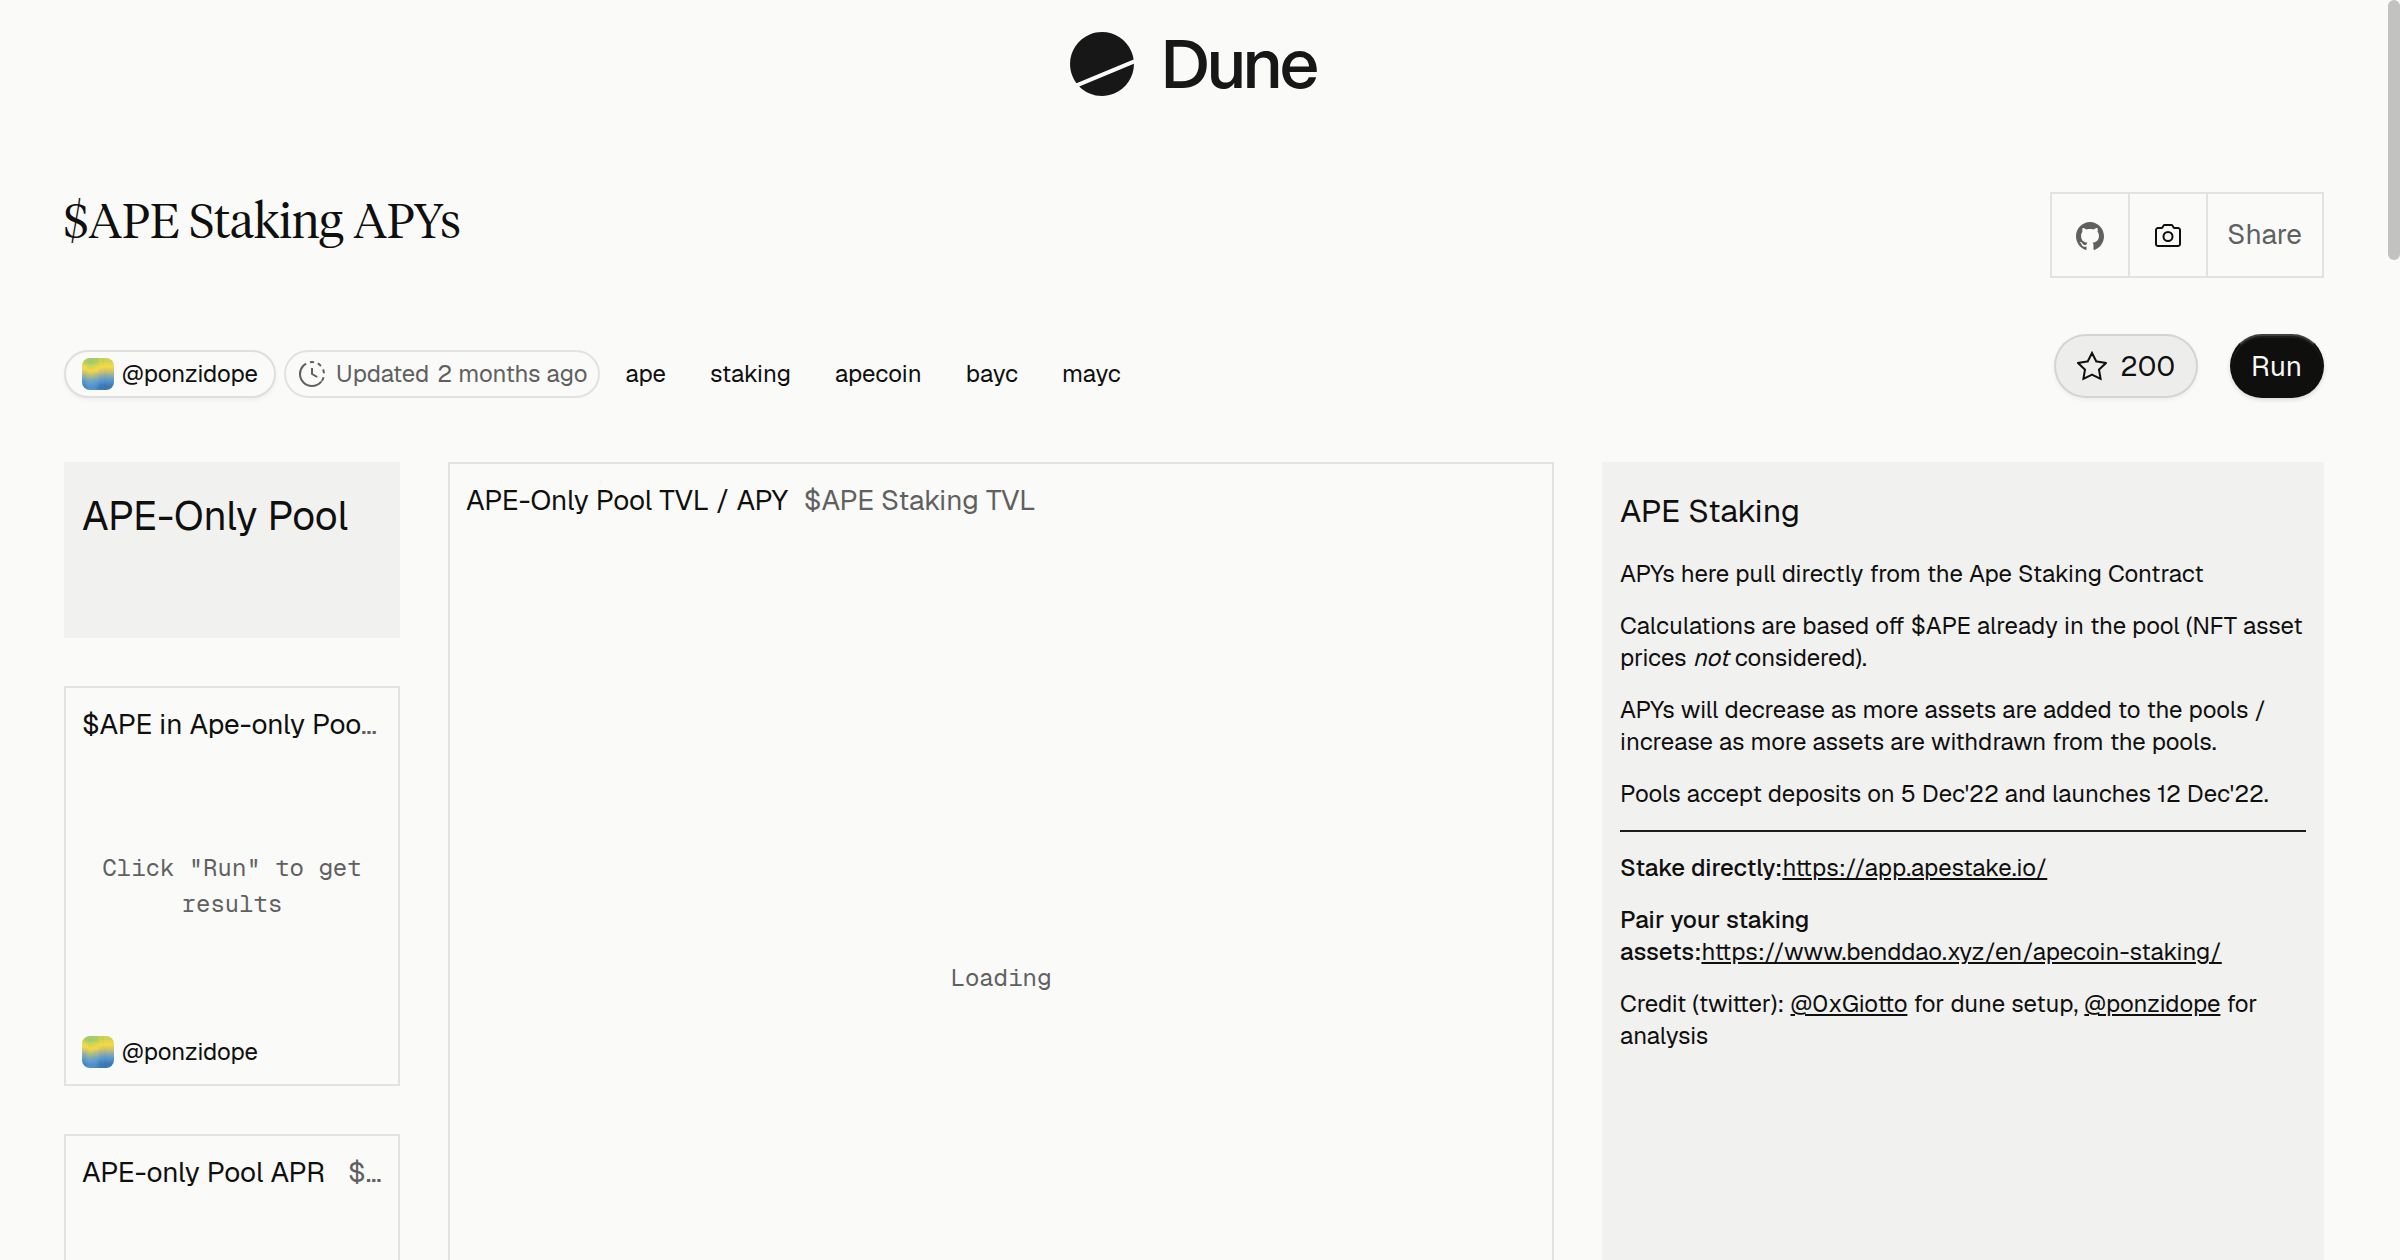
Task: Select the apecoin tag
Action: pyautogui.click(x=878, y=374)
